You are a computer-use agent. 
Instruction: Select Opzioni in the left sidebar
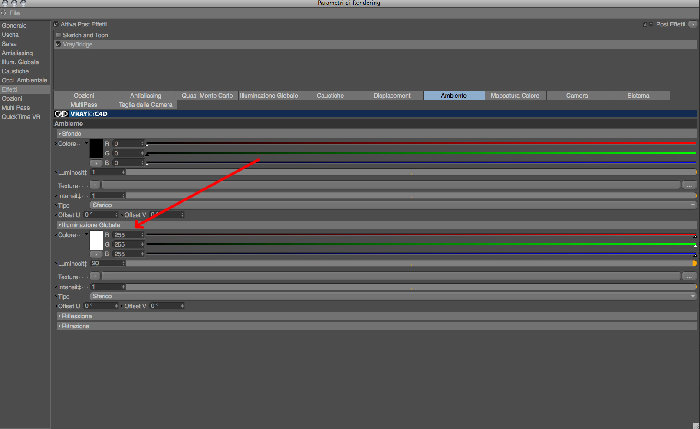coord(12,99)
